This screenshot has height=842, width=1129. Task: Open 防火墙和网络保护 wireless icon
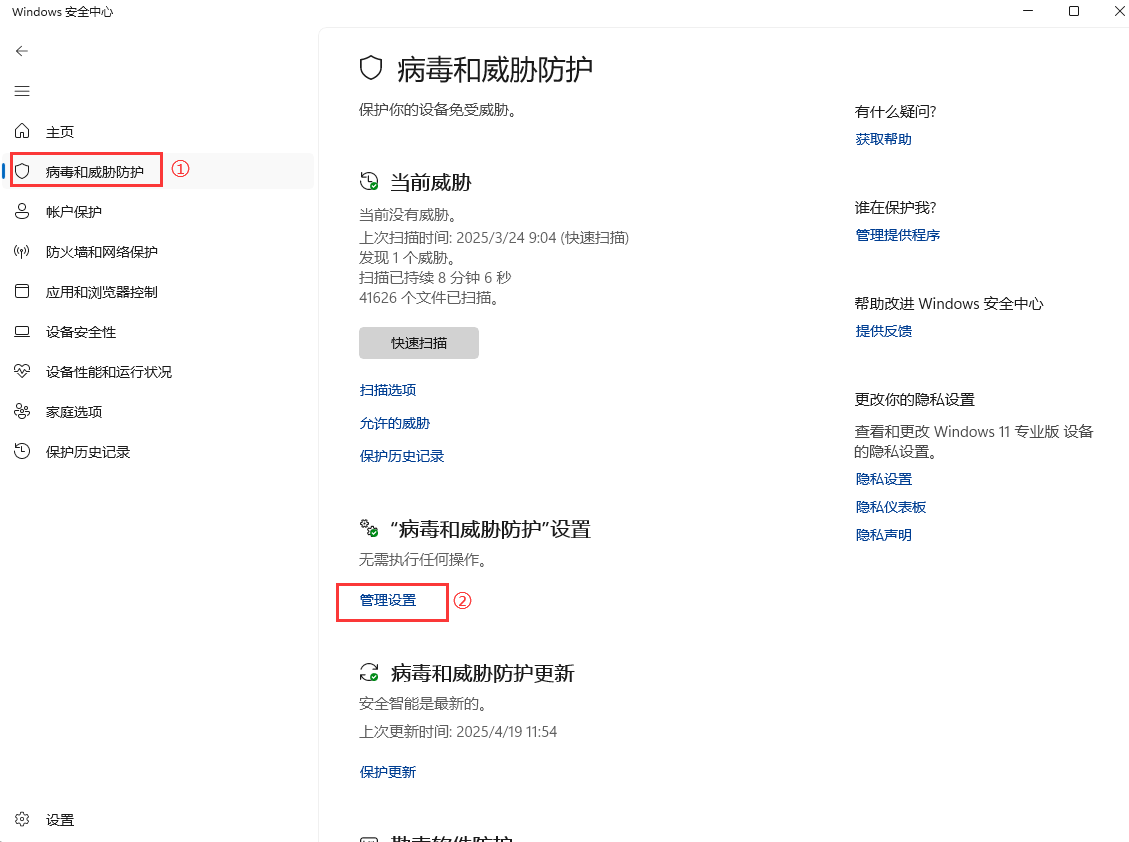[23, 252]
